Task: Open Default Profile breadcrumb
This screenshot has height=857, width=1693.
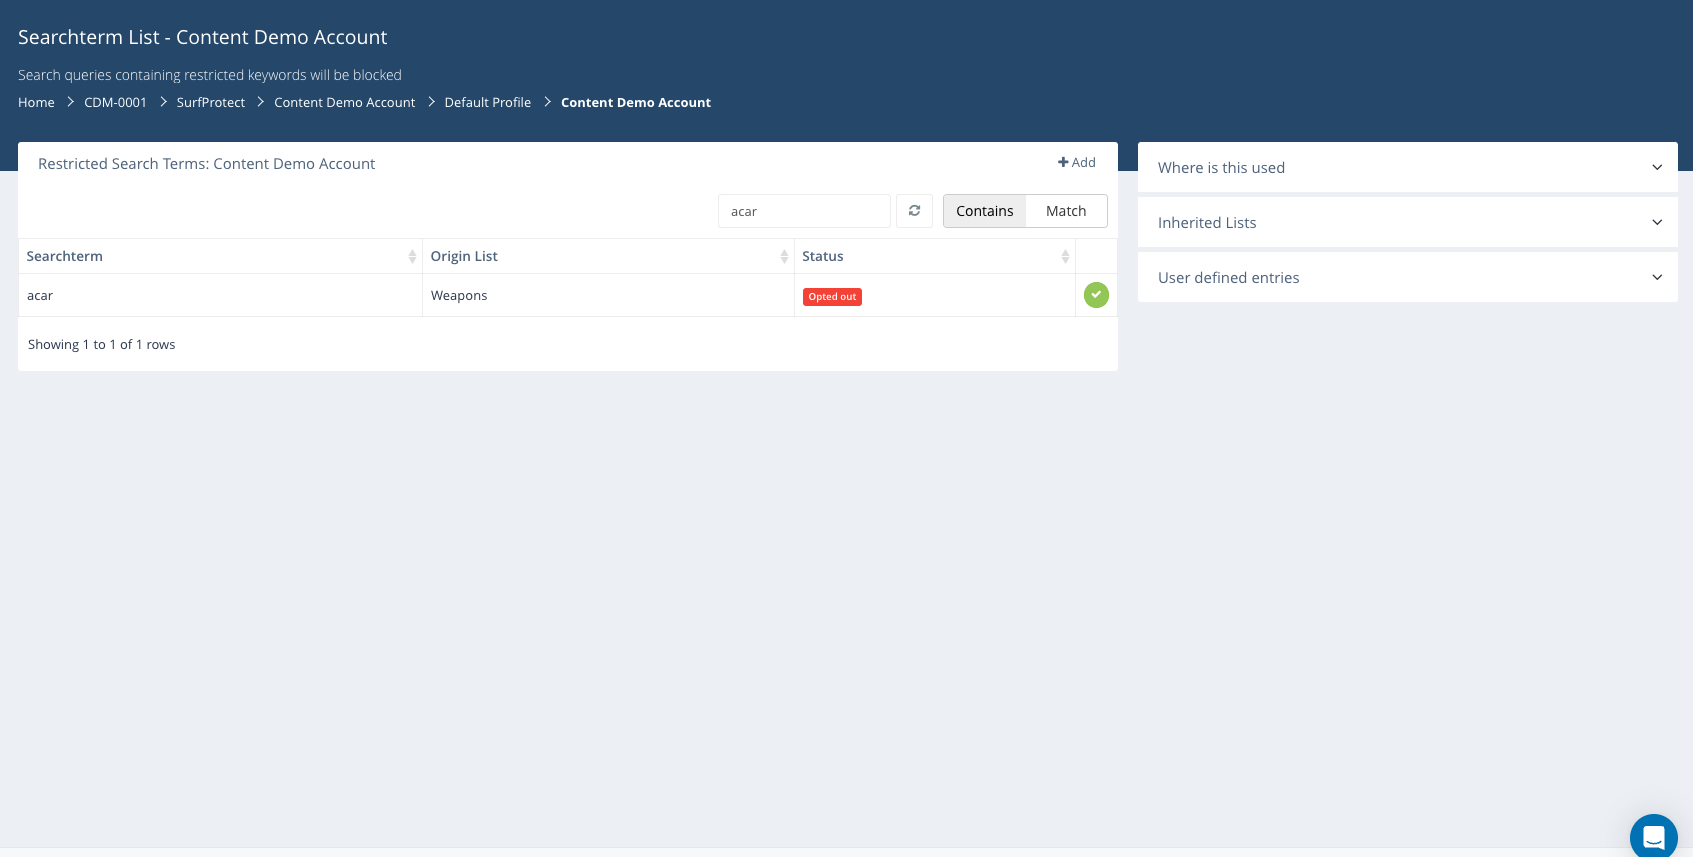Action: tap(487, 103)
